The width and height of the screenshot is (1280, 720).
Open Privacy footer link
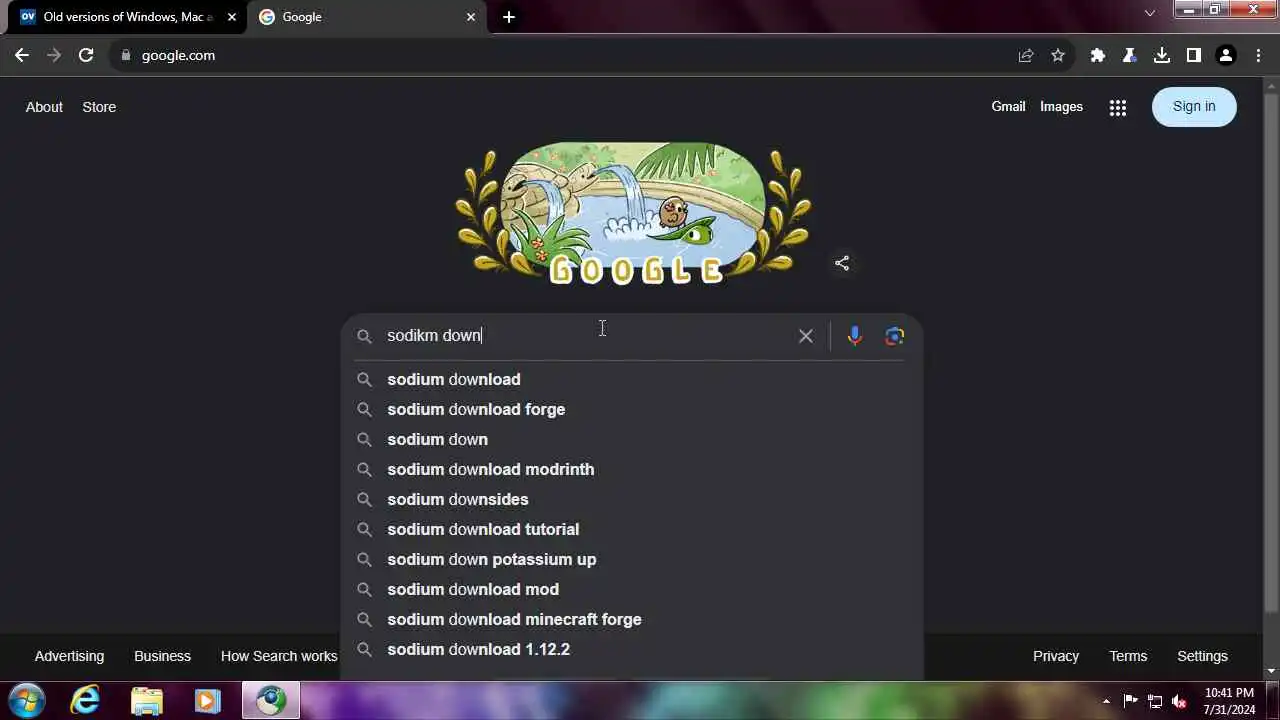(1056, 656)
